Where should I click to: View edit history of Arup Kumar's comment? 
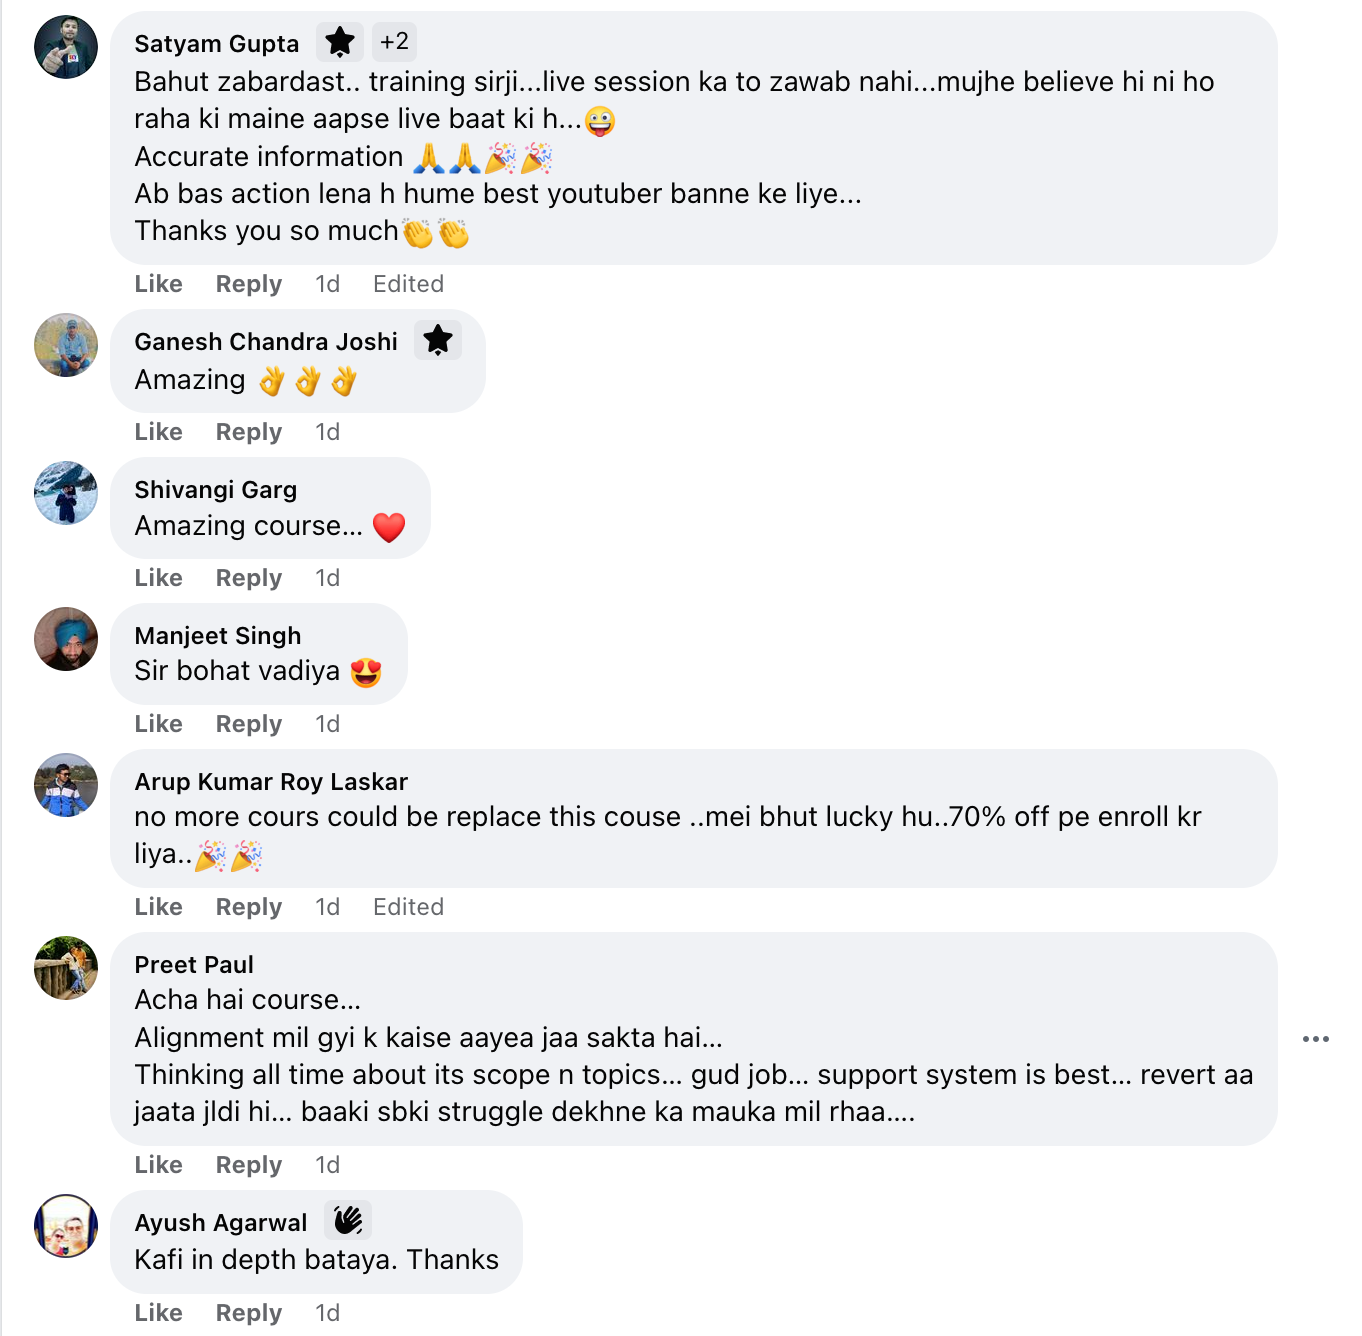pyautogui.click(x=408, y=907)
